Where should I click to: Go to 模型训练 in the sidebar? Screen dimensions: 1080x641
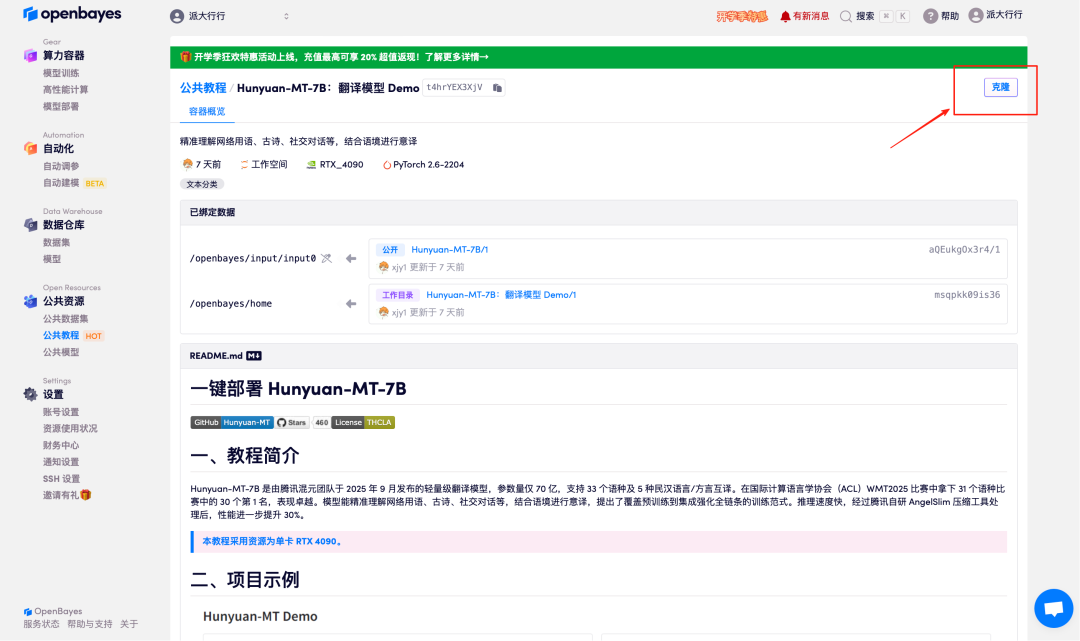click(x=61, y=73)
